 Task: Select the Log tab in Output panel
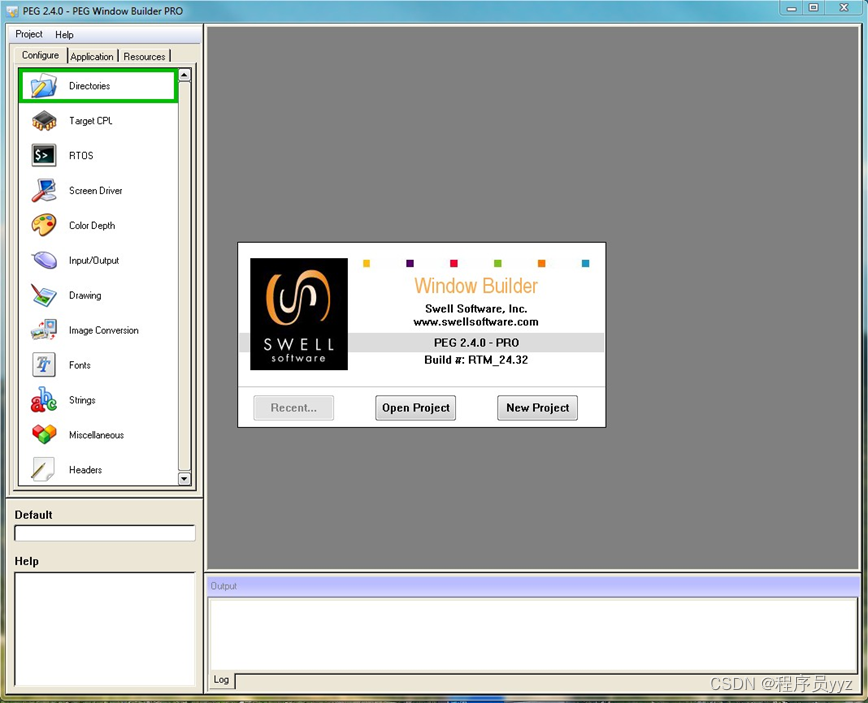click(221, 680)
